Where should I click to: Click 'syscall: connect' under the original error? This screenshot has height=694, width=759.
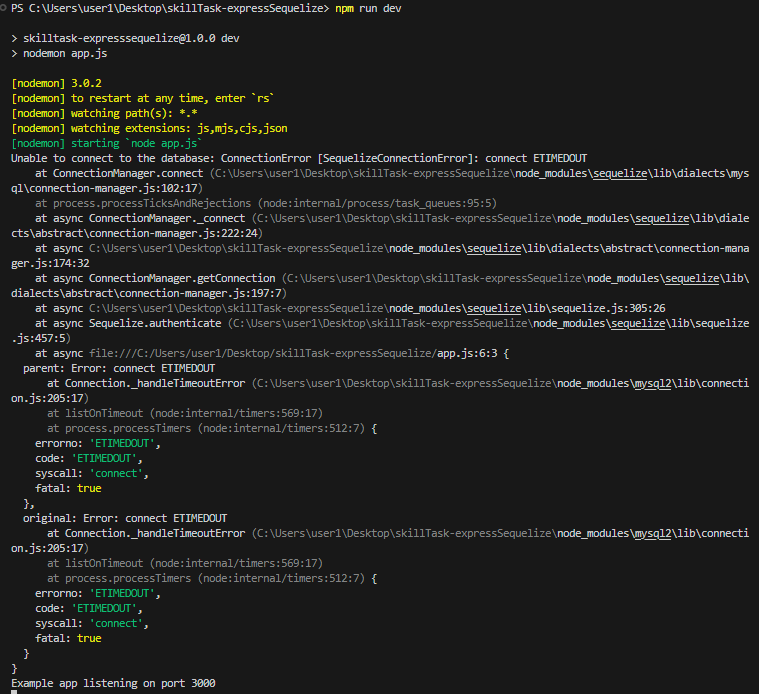[92, 623]
